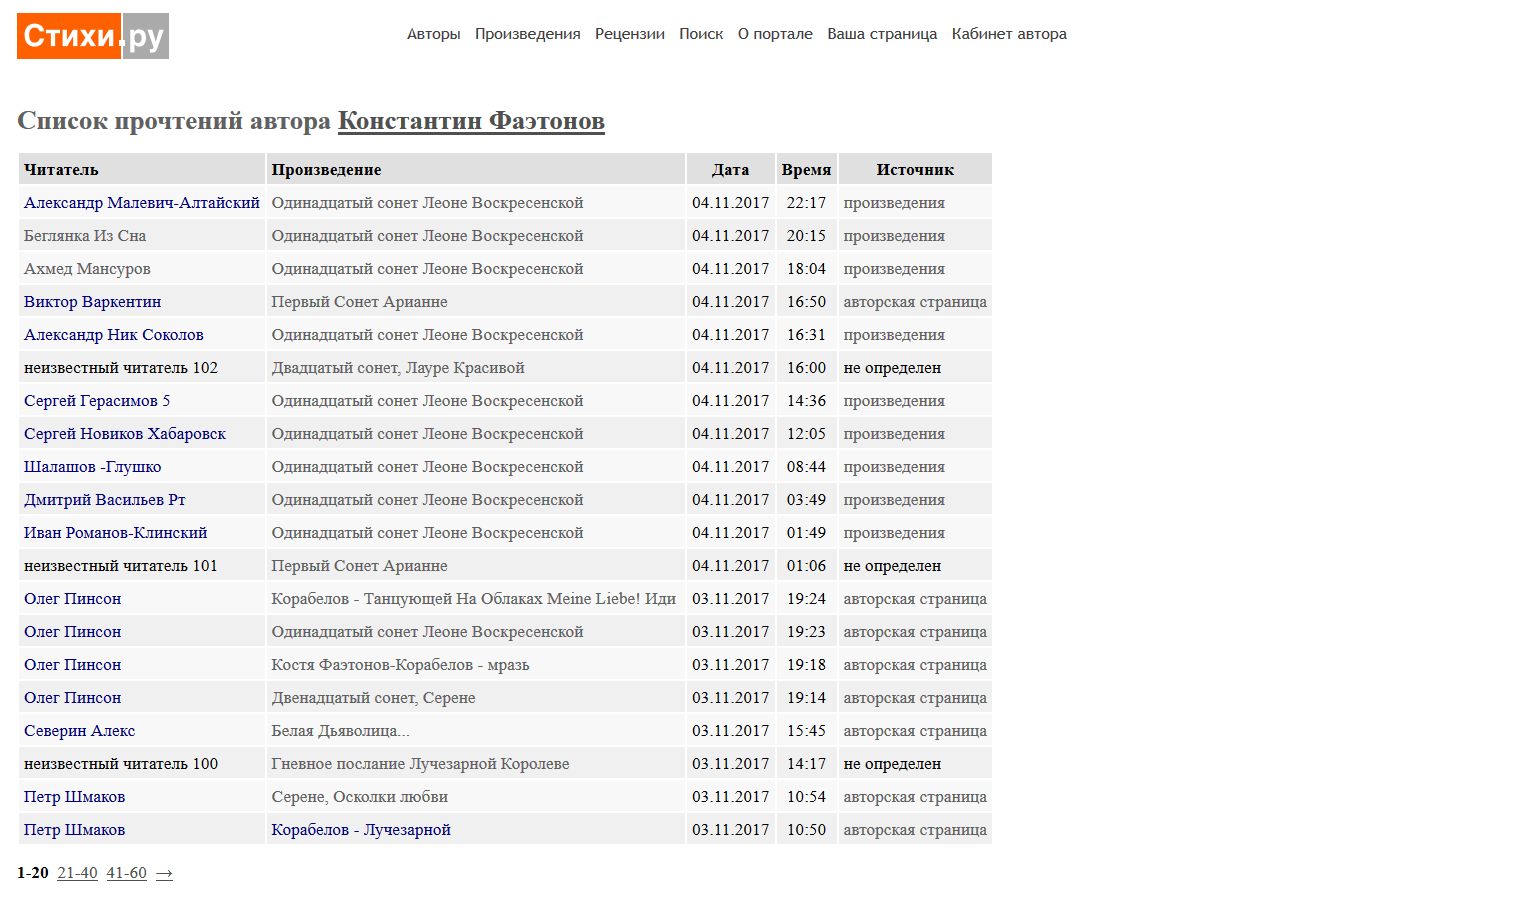Open reader Александр Ник Соколов
Screen dimensions: 1516x898
[x=114, y=335]
